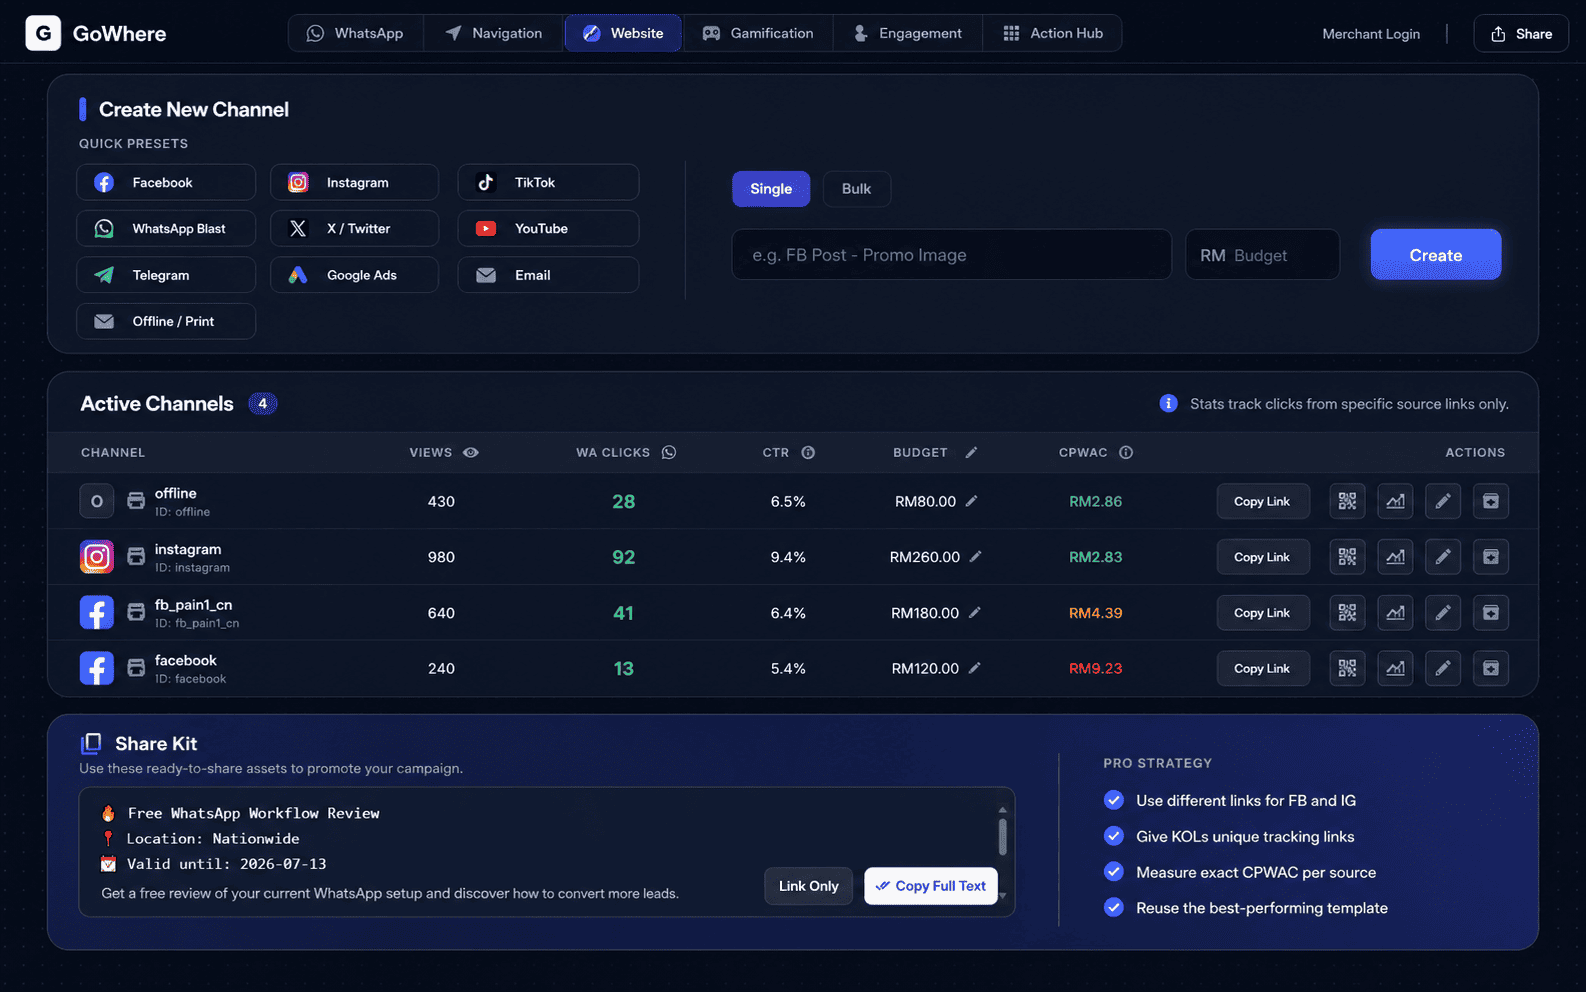Viewport: 1586px width, 992px height.
Task: Edit budget pencil next to RM260.00
Action: (975, 557)
